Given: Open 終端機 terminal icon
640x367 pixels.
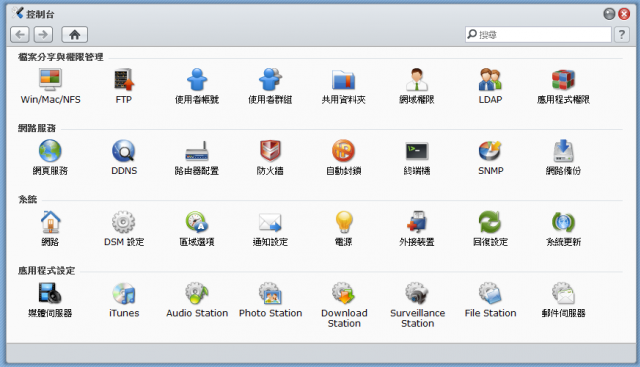Looking at the screenshot, I should pyautogui.click(x=417, y=151).
